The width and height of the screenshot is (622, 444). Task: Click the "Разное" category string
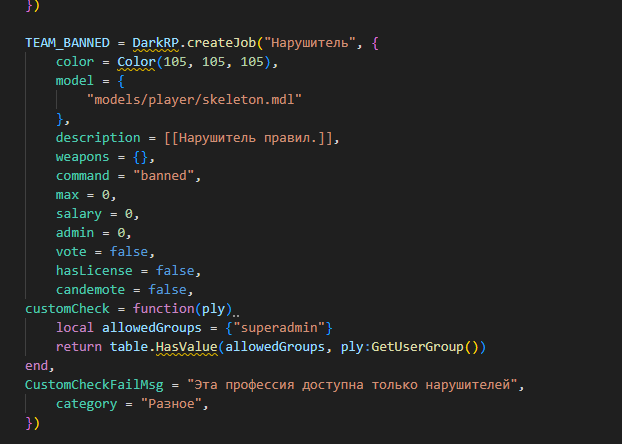(x=171, y=404)
